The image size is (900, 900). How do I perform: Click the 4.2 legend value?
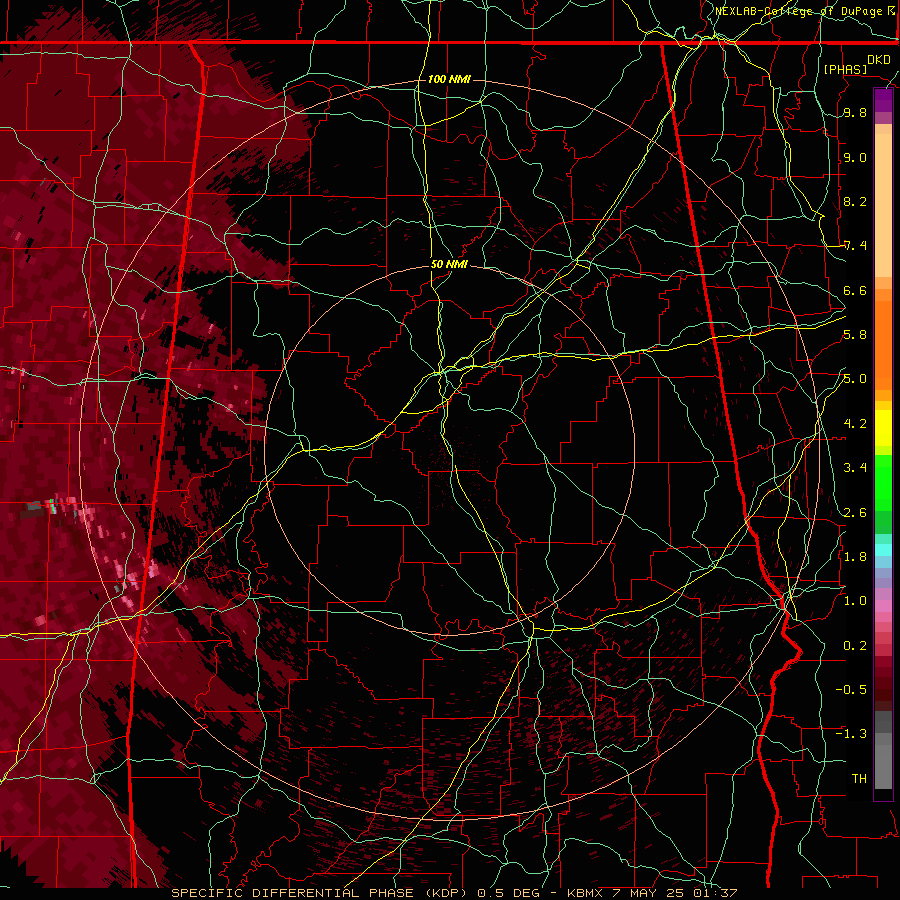(x=855, y=424)
